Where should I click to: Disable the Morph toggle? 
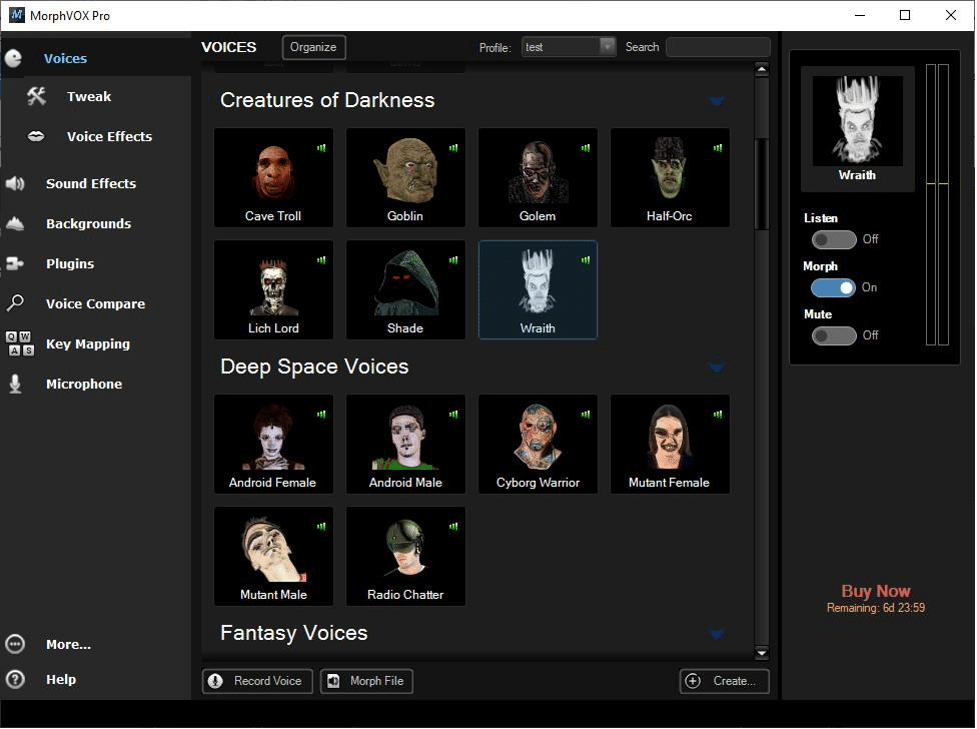tap(834, 287)
